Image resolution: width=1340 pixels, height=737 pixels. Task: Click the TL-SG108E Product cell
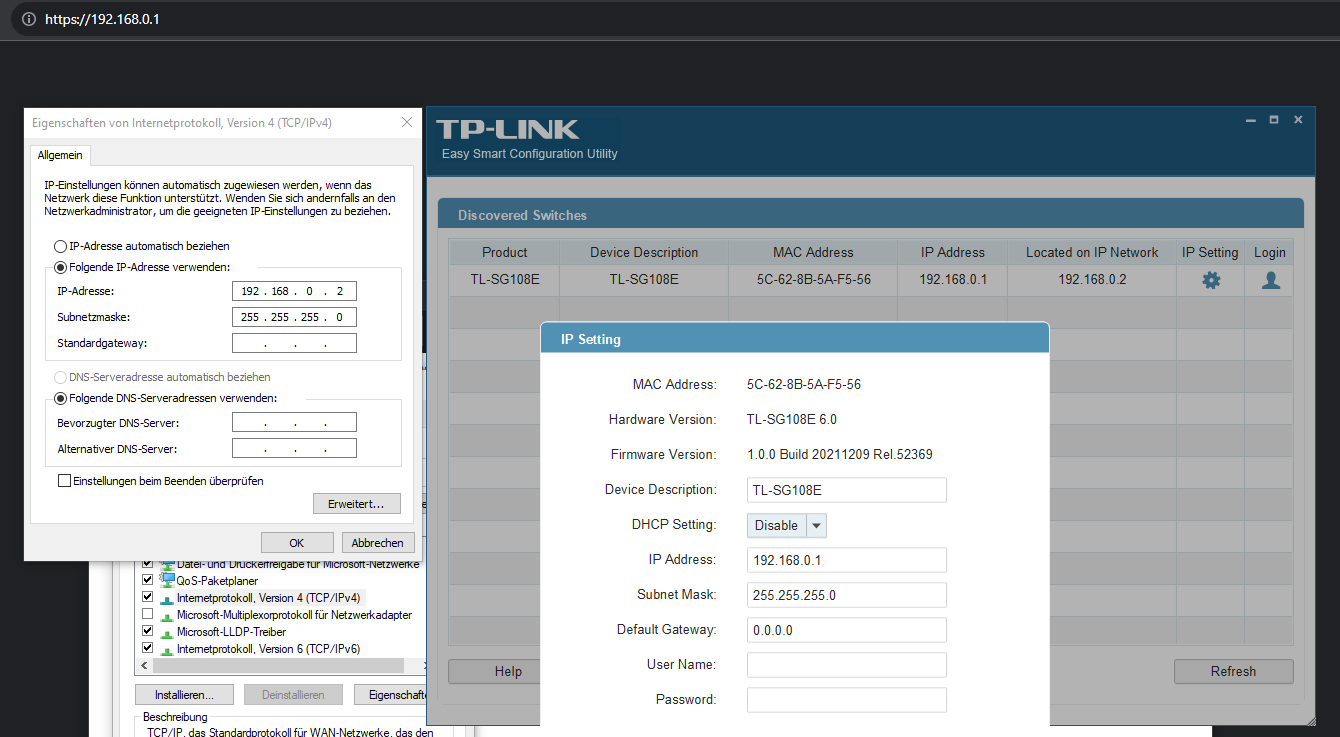click(504, 280)
